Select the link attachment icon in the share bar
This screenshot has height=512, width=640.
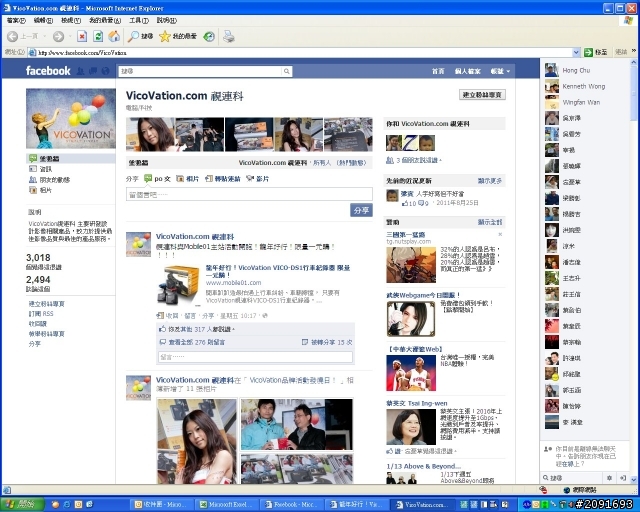[x=209, y=178]
